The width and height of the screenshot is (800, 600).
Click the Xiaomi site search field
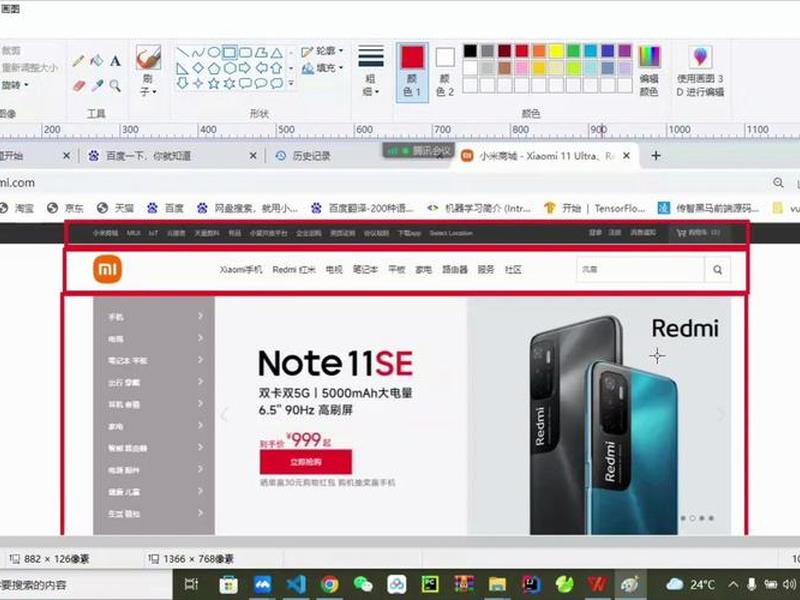point(640,269)
